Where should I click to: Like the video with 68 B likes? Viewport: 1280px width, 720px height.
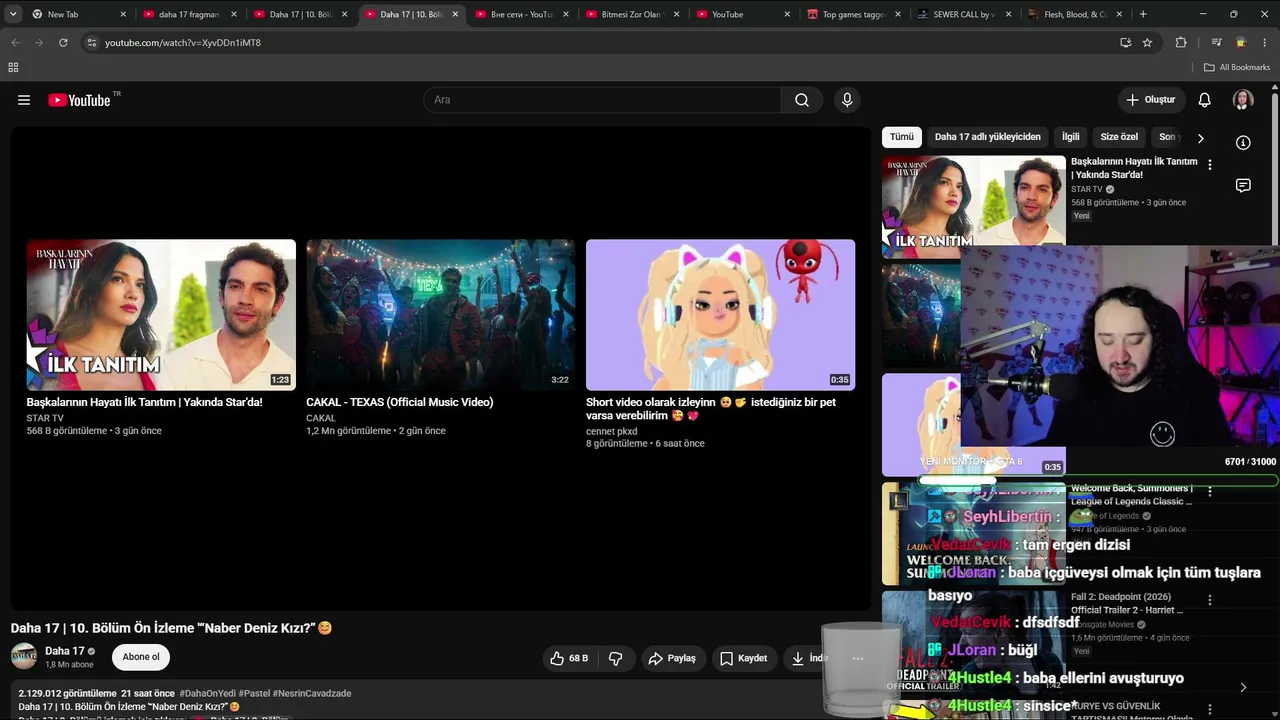point(569,658)
